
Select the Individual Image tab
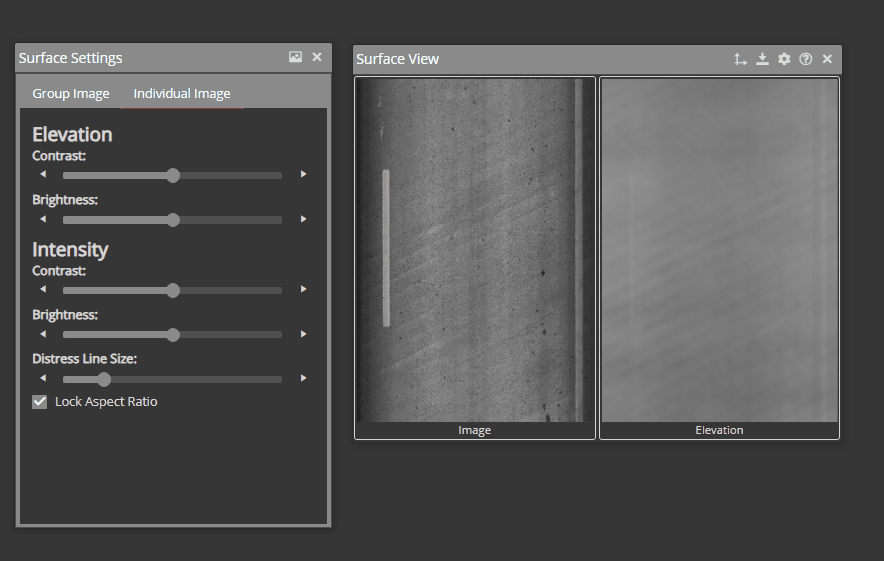pyautogui.click(x=182, y=94)
